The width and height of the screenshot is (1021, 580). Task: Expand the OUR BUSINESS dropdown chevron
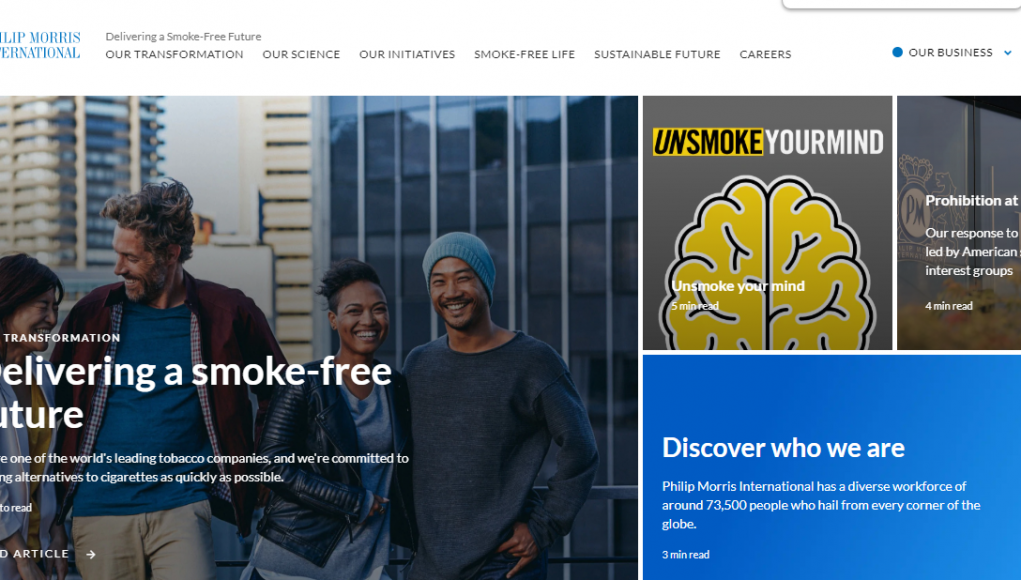1007,53
